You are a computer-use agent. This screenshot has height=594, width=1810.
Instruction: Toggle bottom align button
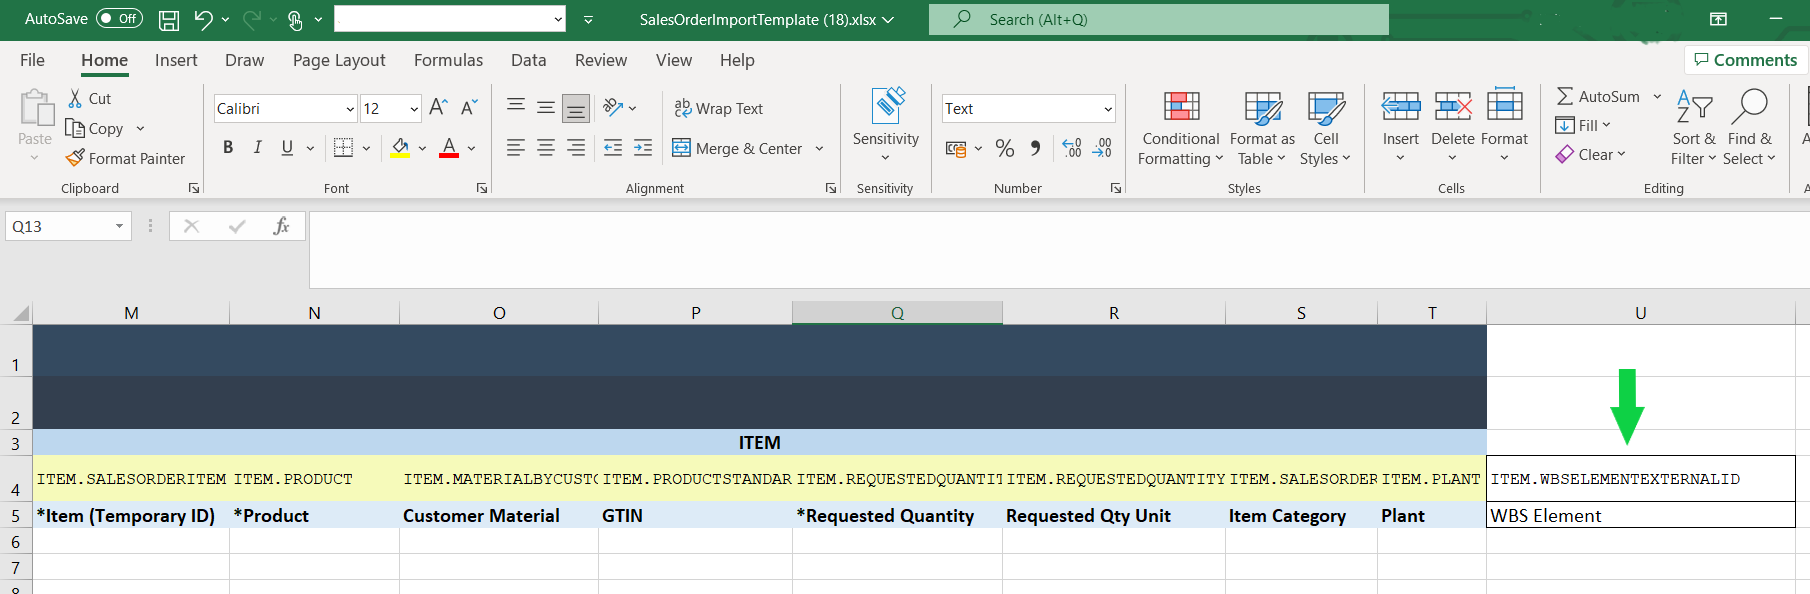[576, 108]
